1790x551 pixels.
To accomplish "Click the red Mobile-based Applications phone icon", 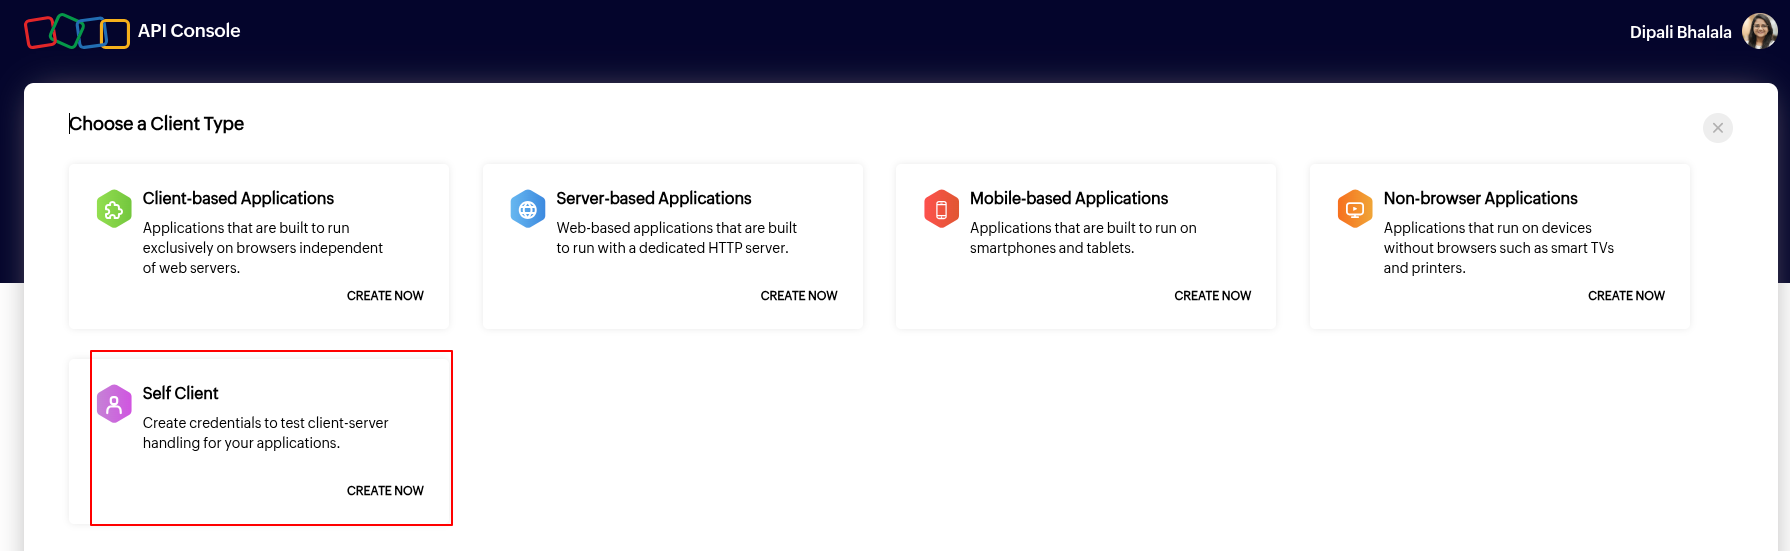I will pyautogui.click(x=941, y=209).
